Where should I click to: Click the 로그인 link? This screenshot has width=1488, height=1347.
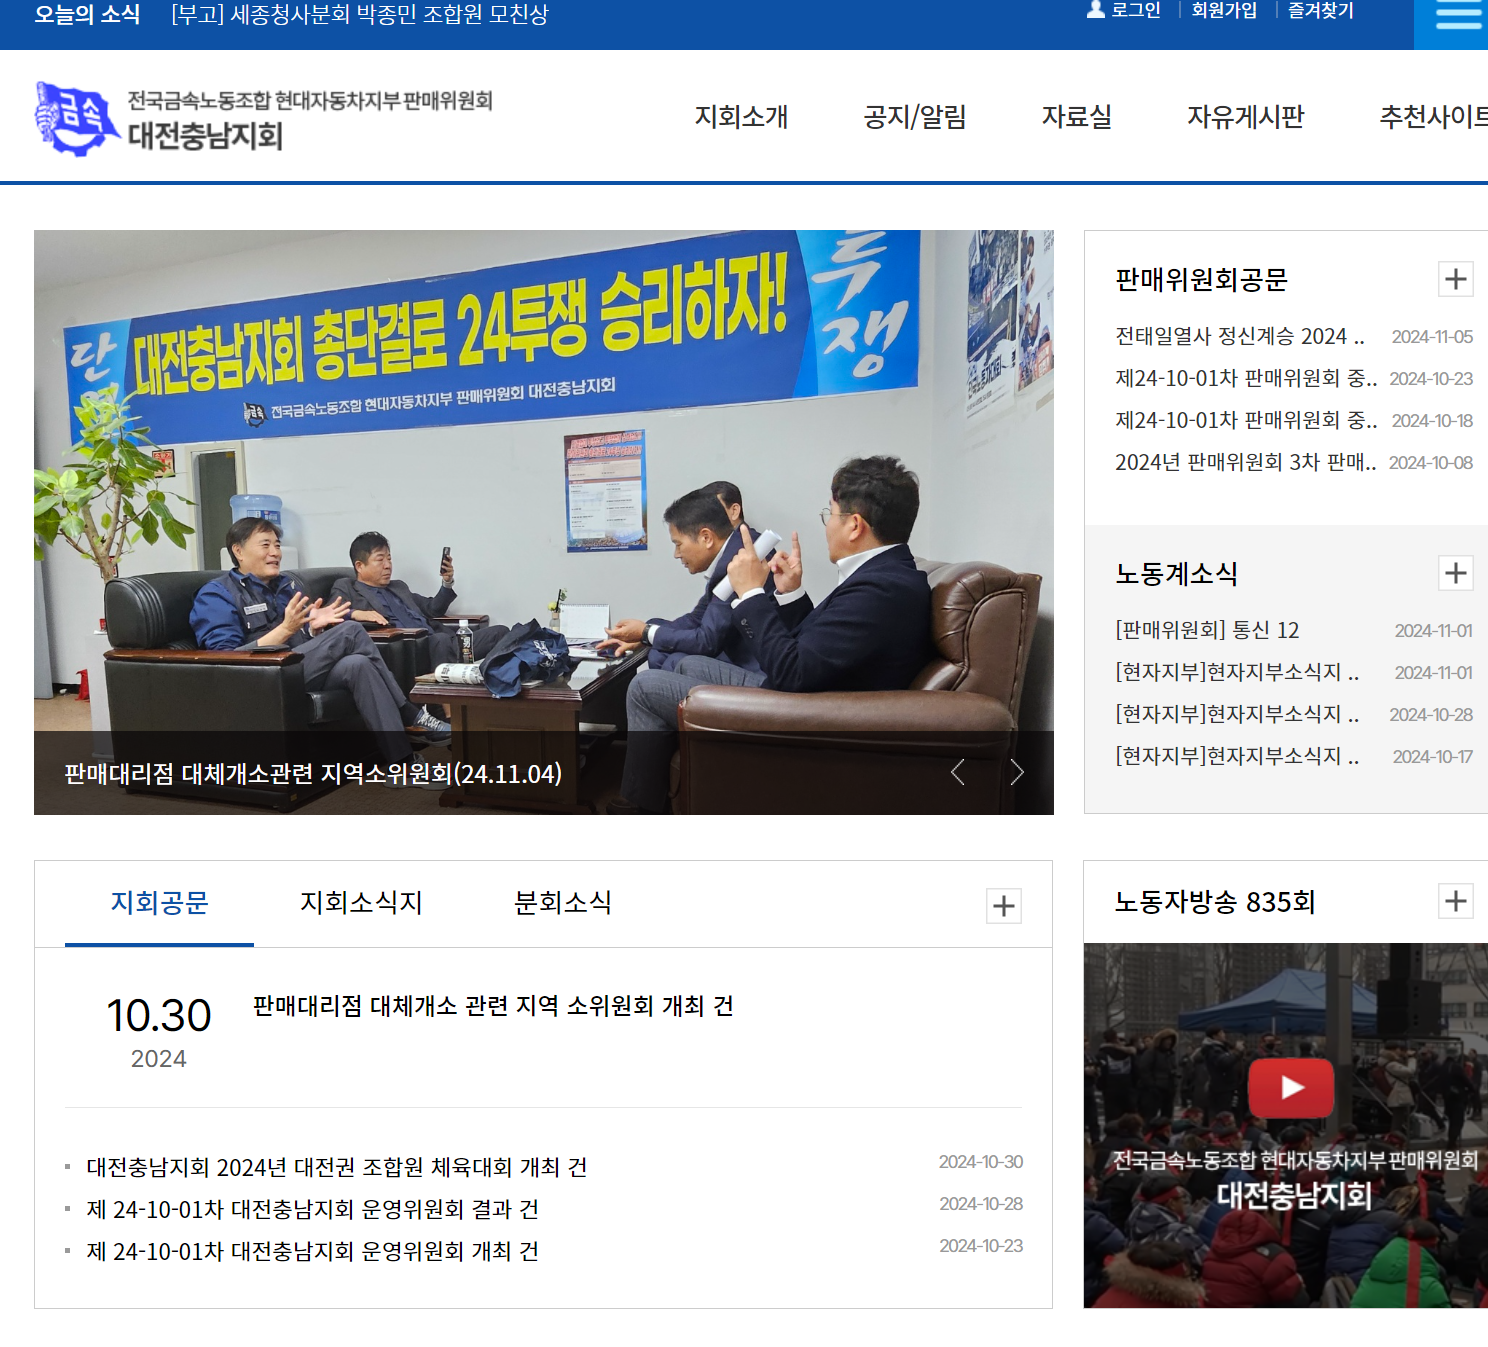click(x=1136, y=11)
